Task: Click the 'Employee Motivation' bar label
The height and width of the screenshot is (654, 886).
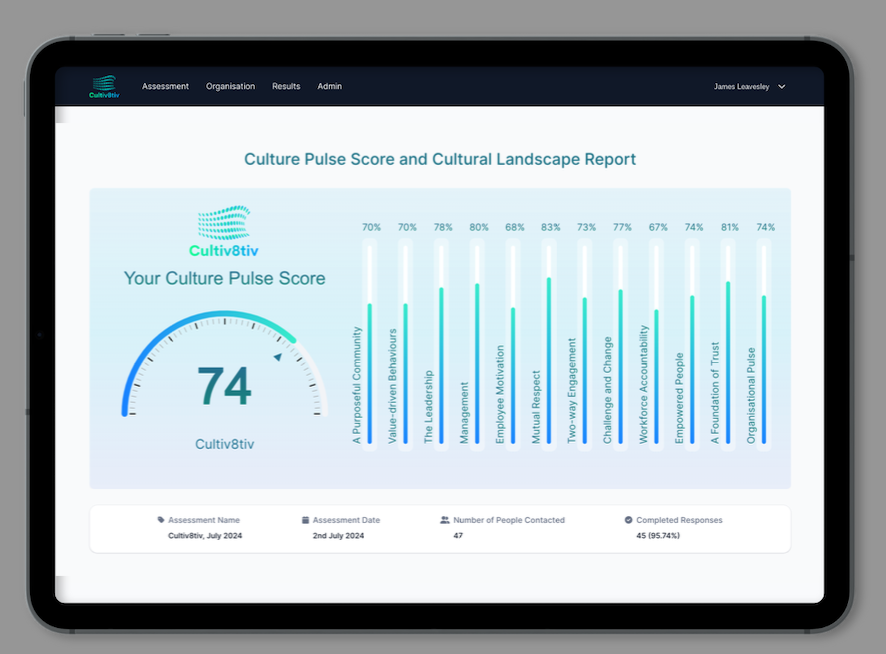Action: (500, 395)
